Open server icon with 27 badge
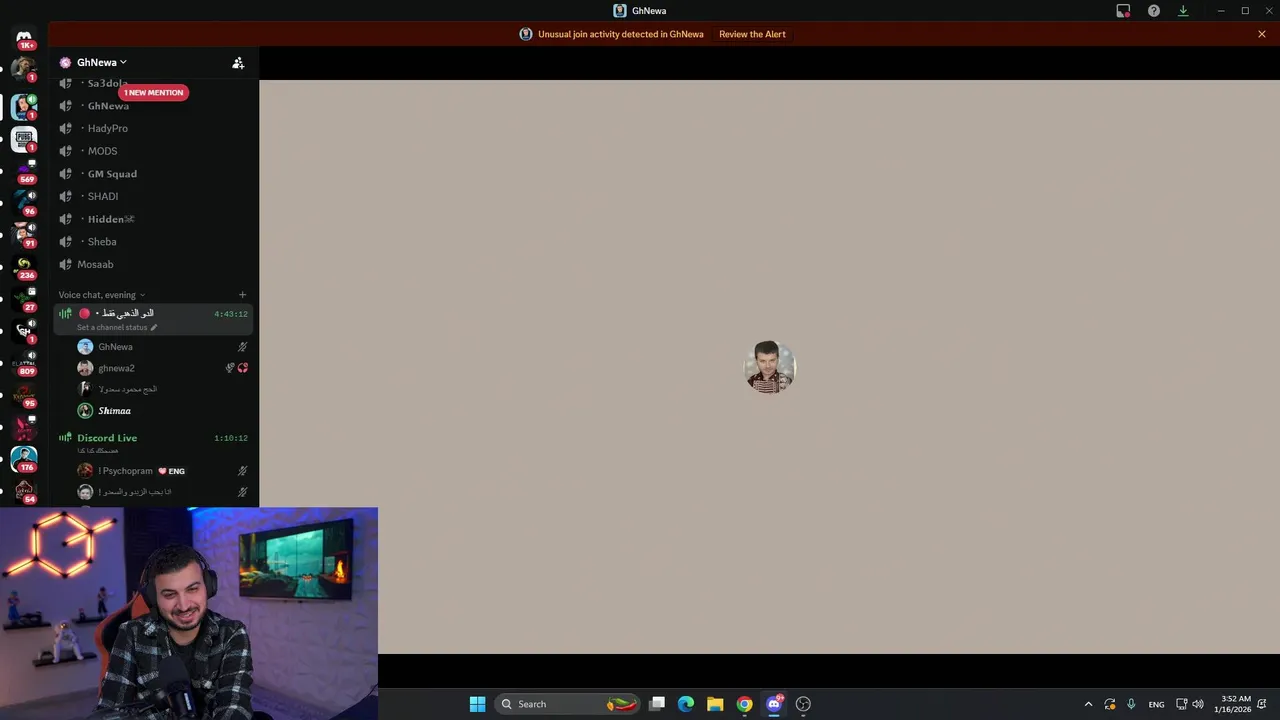This screenshot has width=1280, height=720. click(x=24, y=299)
